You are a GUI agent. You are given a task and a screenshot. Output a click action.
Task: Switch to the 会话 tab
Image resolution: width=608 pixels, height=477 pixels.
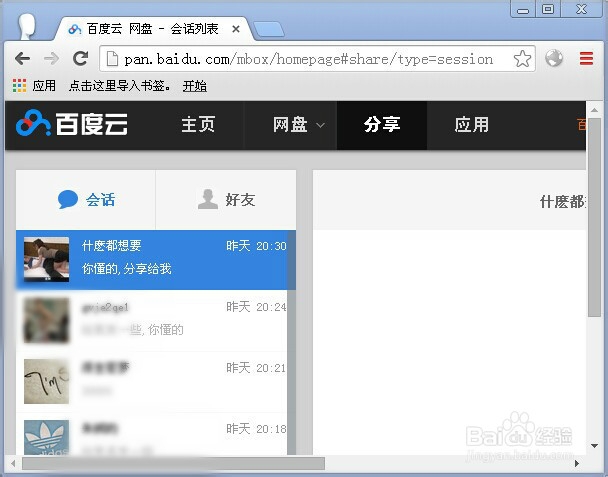click(x=86, y=200)
